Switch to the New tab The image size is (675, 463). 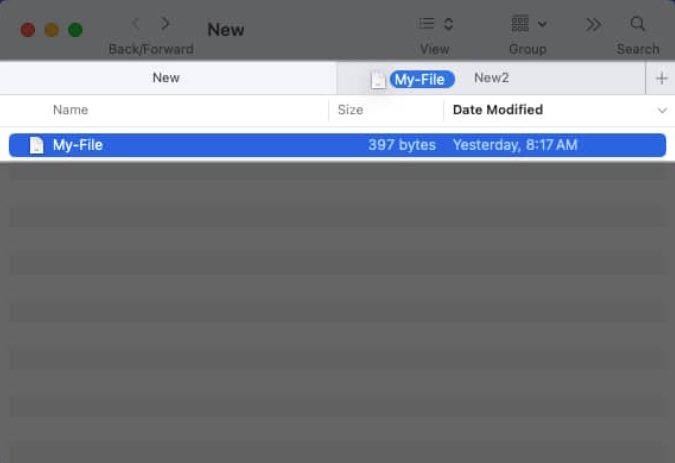(166, 78)
